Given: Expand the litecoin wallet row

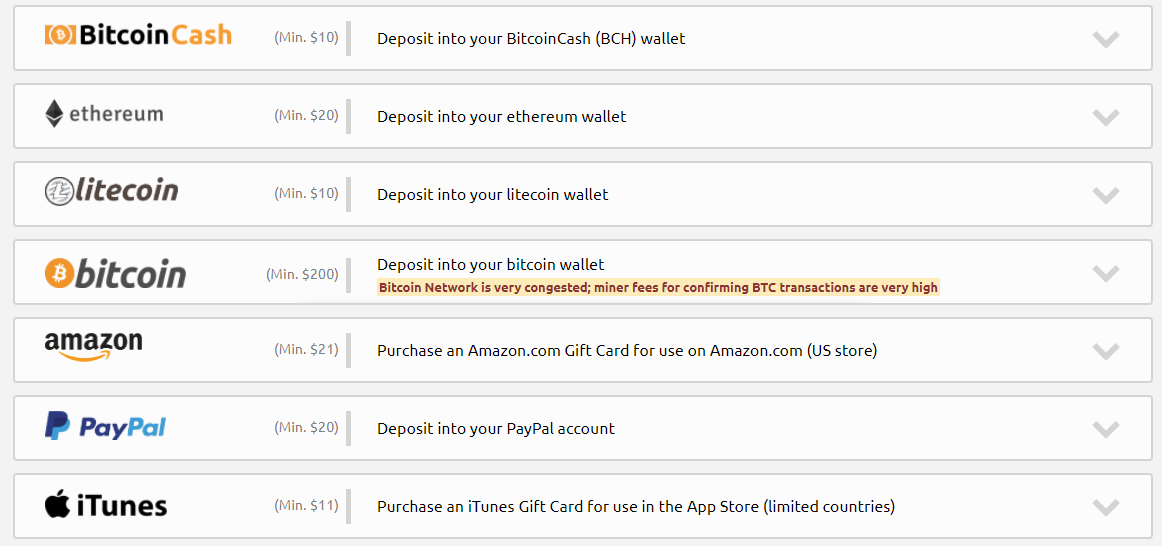Looking at the screenshot, I should pyautogui.click(x=1105, y=195).
